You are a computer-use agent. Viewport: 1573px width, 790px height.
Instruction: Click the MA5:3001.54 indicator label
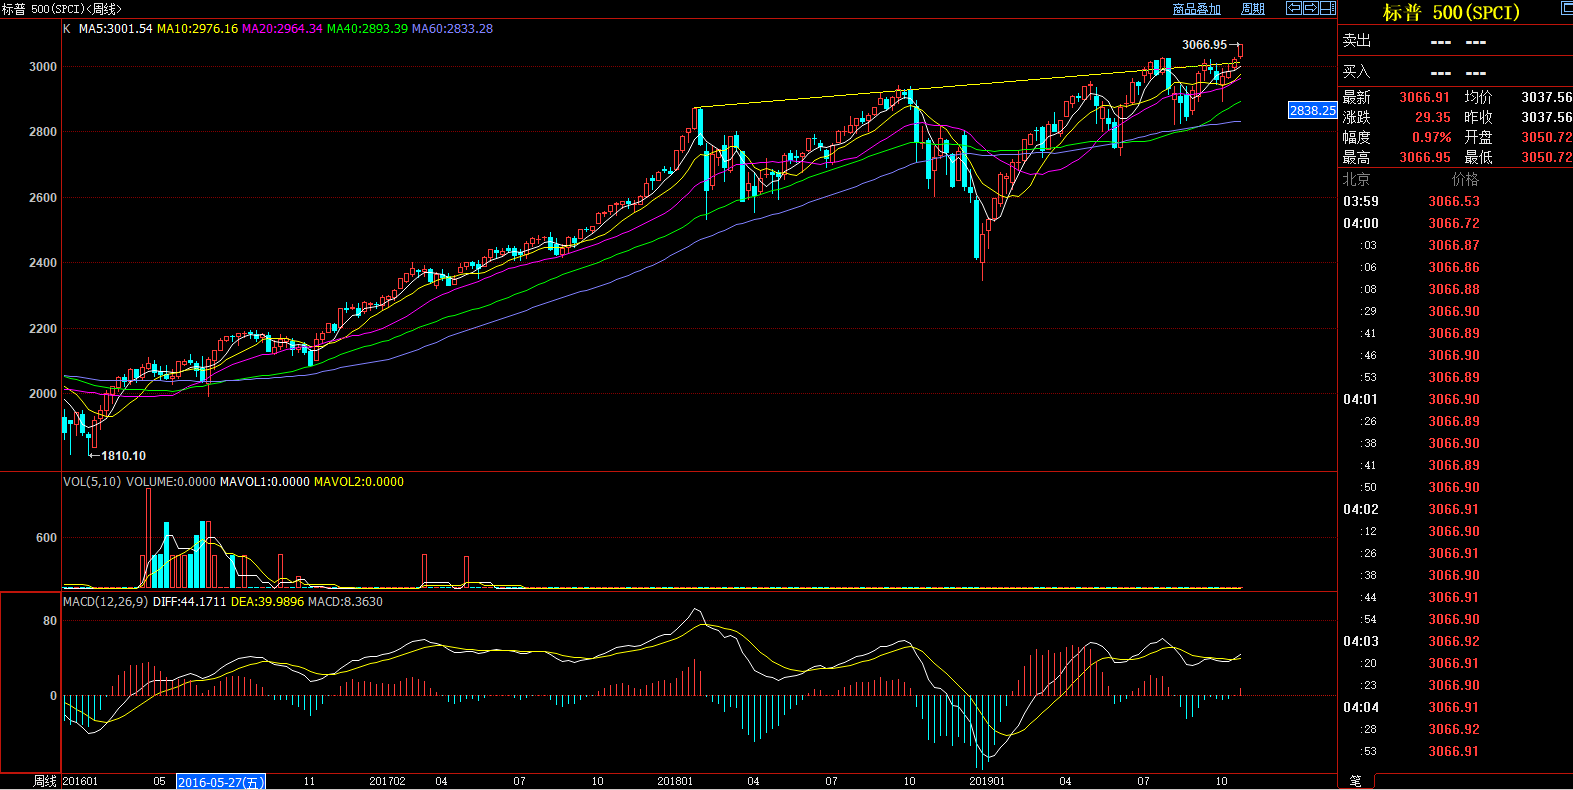(116, 29)
